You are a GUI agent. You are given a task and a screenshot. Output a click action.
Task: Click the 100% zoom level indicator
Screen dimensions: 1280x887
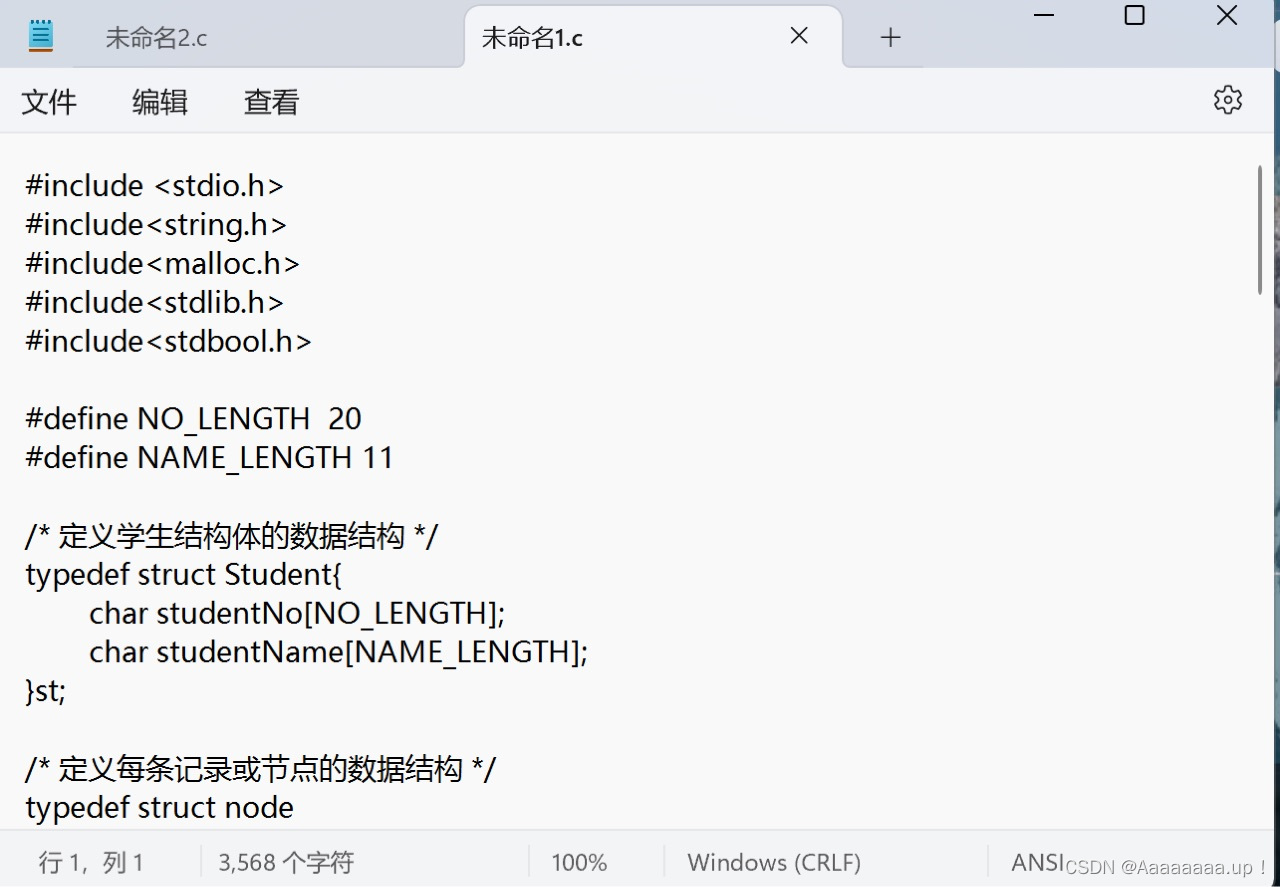click(579, 862)
